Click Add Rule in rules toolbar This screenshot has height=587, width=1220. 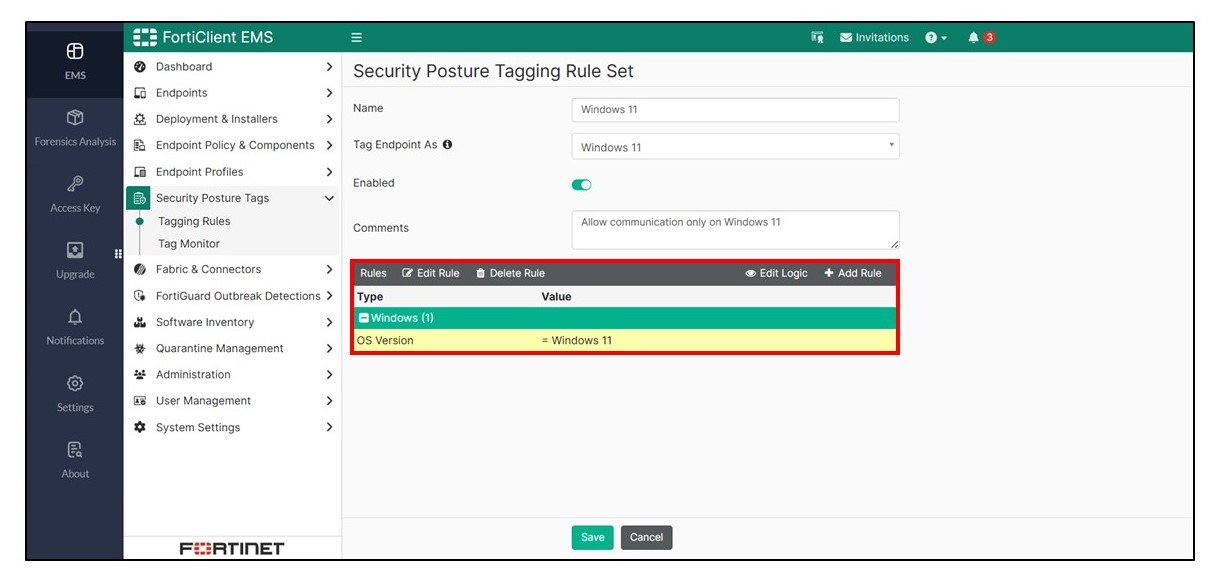(853, 273)
